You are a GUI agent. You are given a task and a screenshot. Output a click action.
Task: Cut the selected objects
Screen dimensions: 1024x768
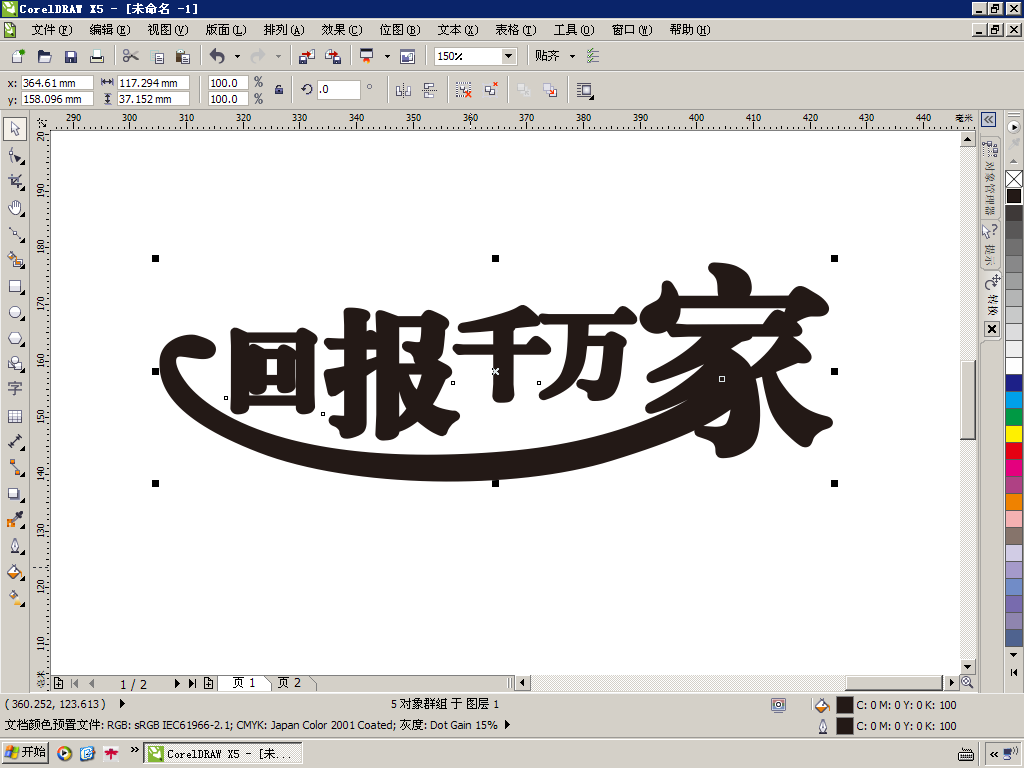[x=131, y=56]
